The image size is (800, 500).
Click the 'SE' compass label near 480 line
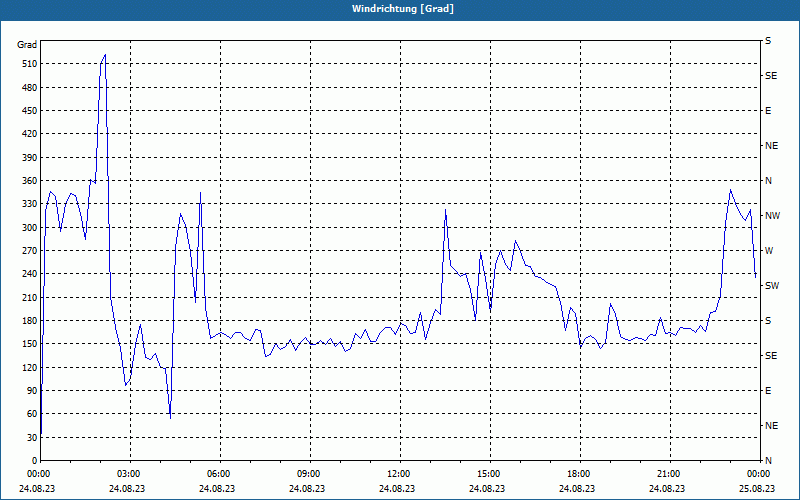771,76
